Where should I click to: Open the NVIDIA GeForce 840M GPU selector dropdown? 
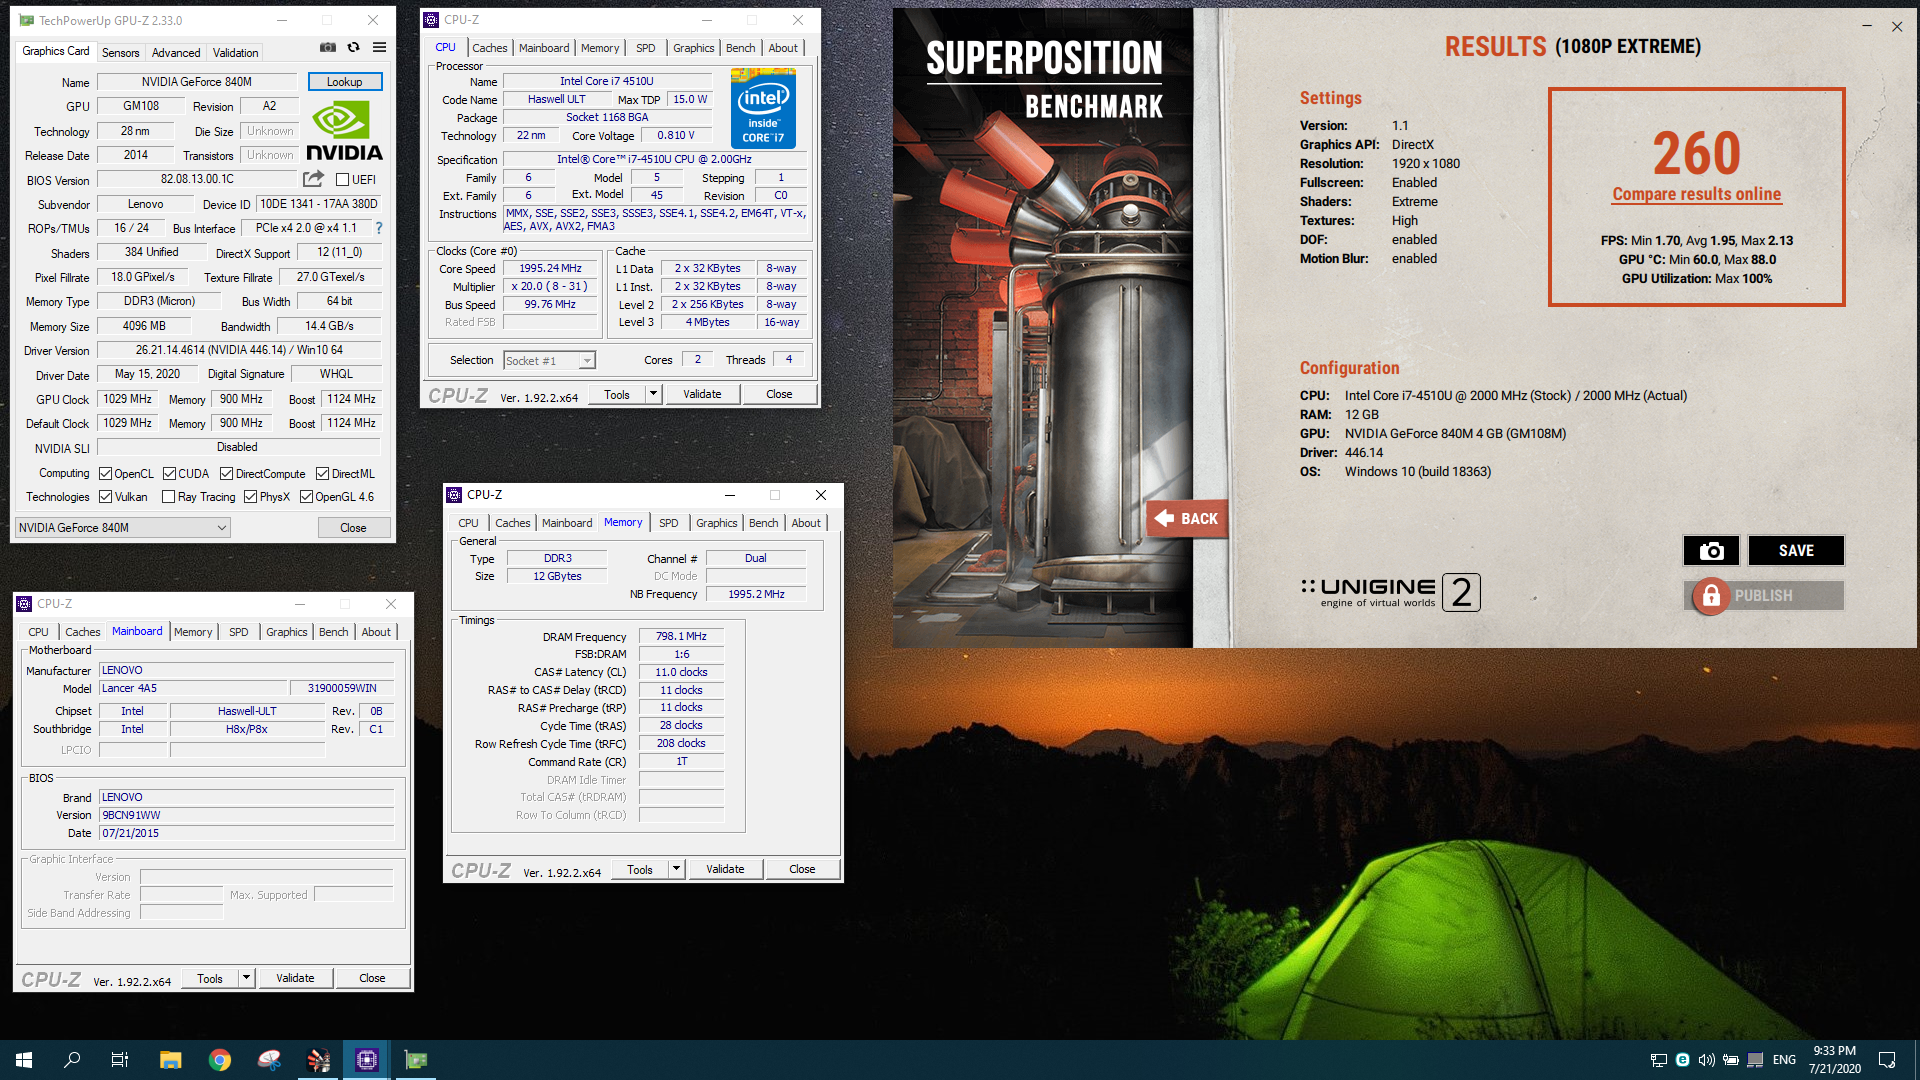123,528
